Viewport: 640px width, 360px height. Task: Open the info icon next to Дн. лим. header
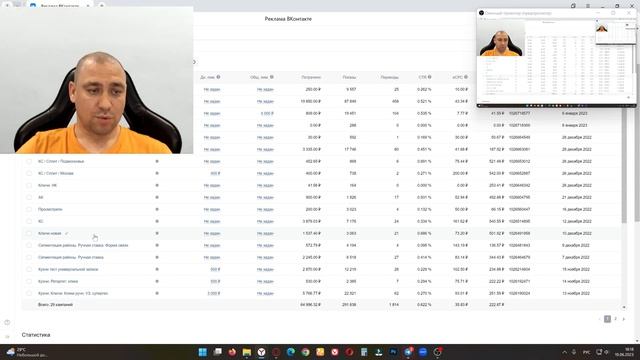tap(218, 77)
